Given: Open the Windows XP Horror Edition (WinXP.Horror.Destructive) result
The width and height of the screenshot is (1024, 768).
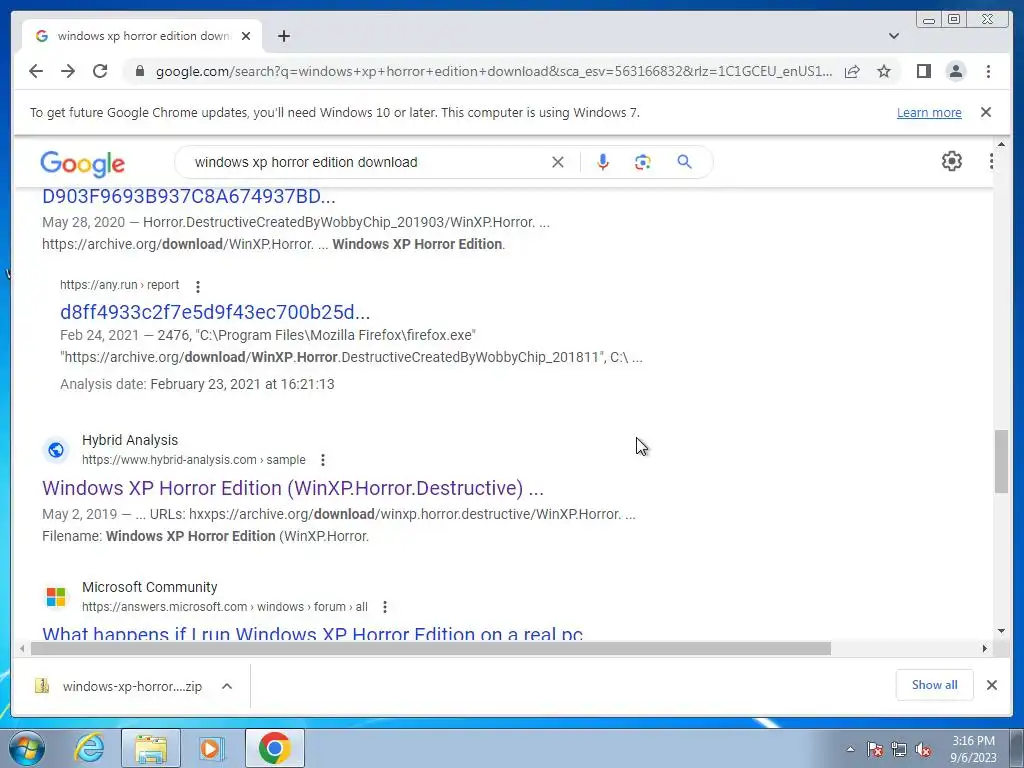Looking at the screenshot, I should (x=293, y=488).
